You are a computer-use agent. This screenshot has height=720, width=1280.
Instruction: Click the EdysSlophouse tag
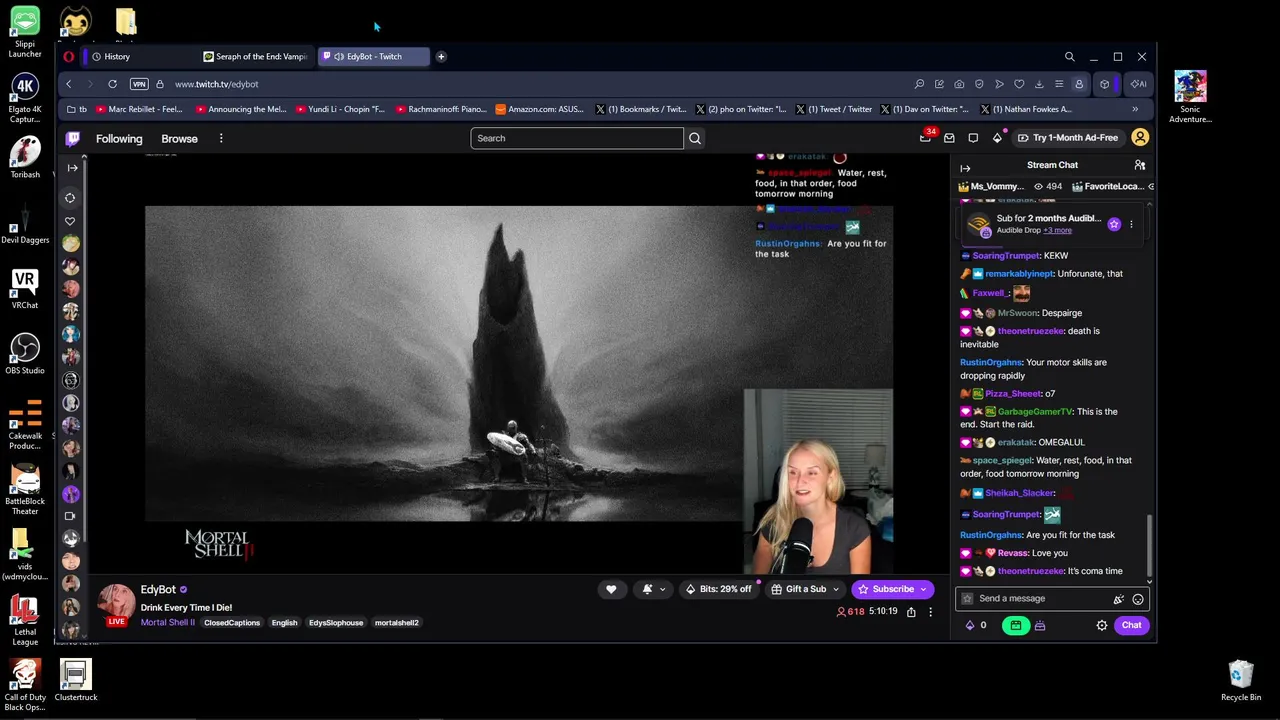336,623
